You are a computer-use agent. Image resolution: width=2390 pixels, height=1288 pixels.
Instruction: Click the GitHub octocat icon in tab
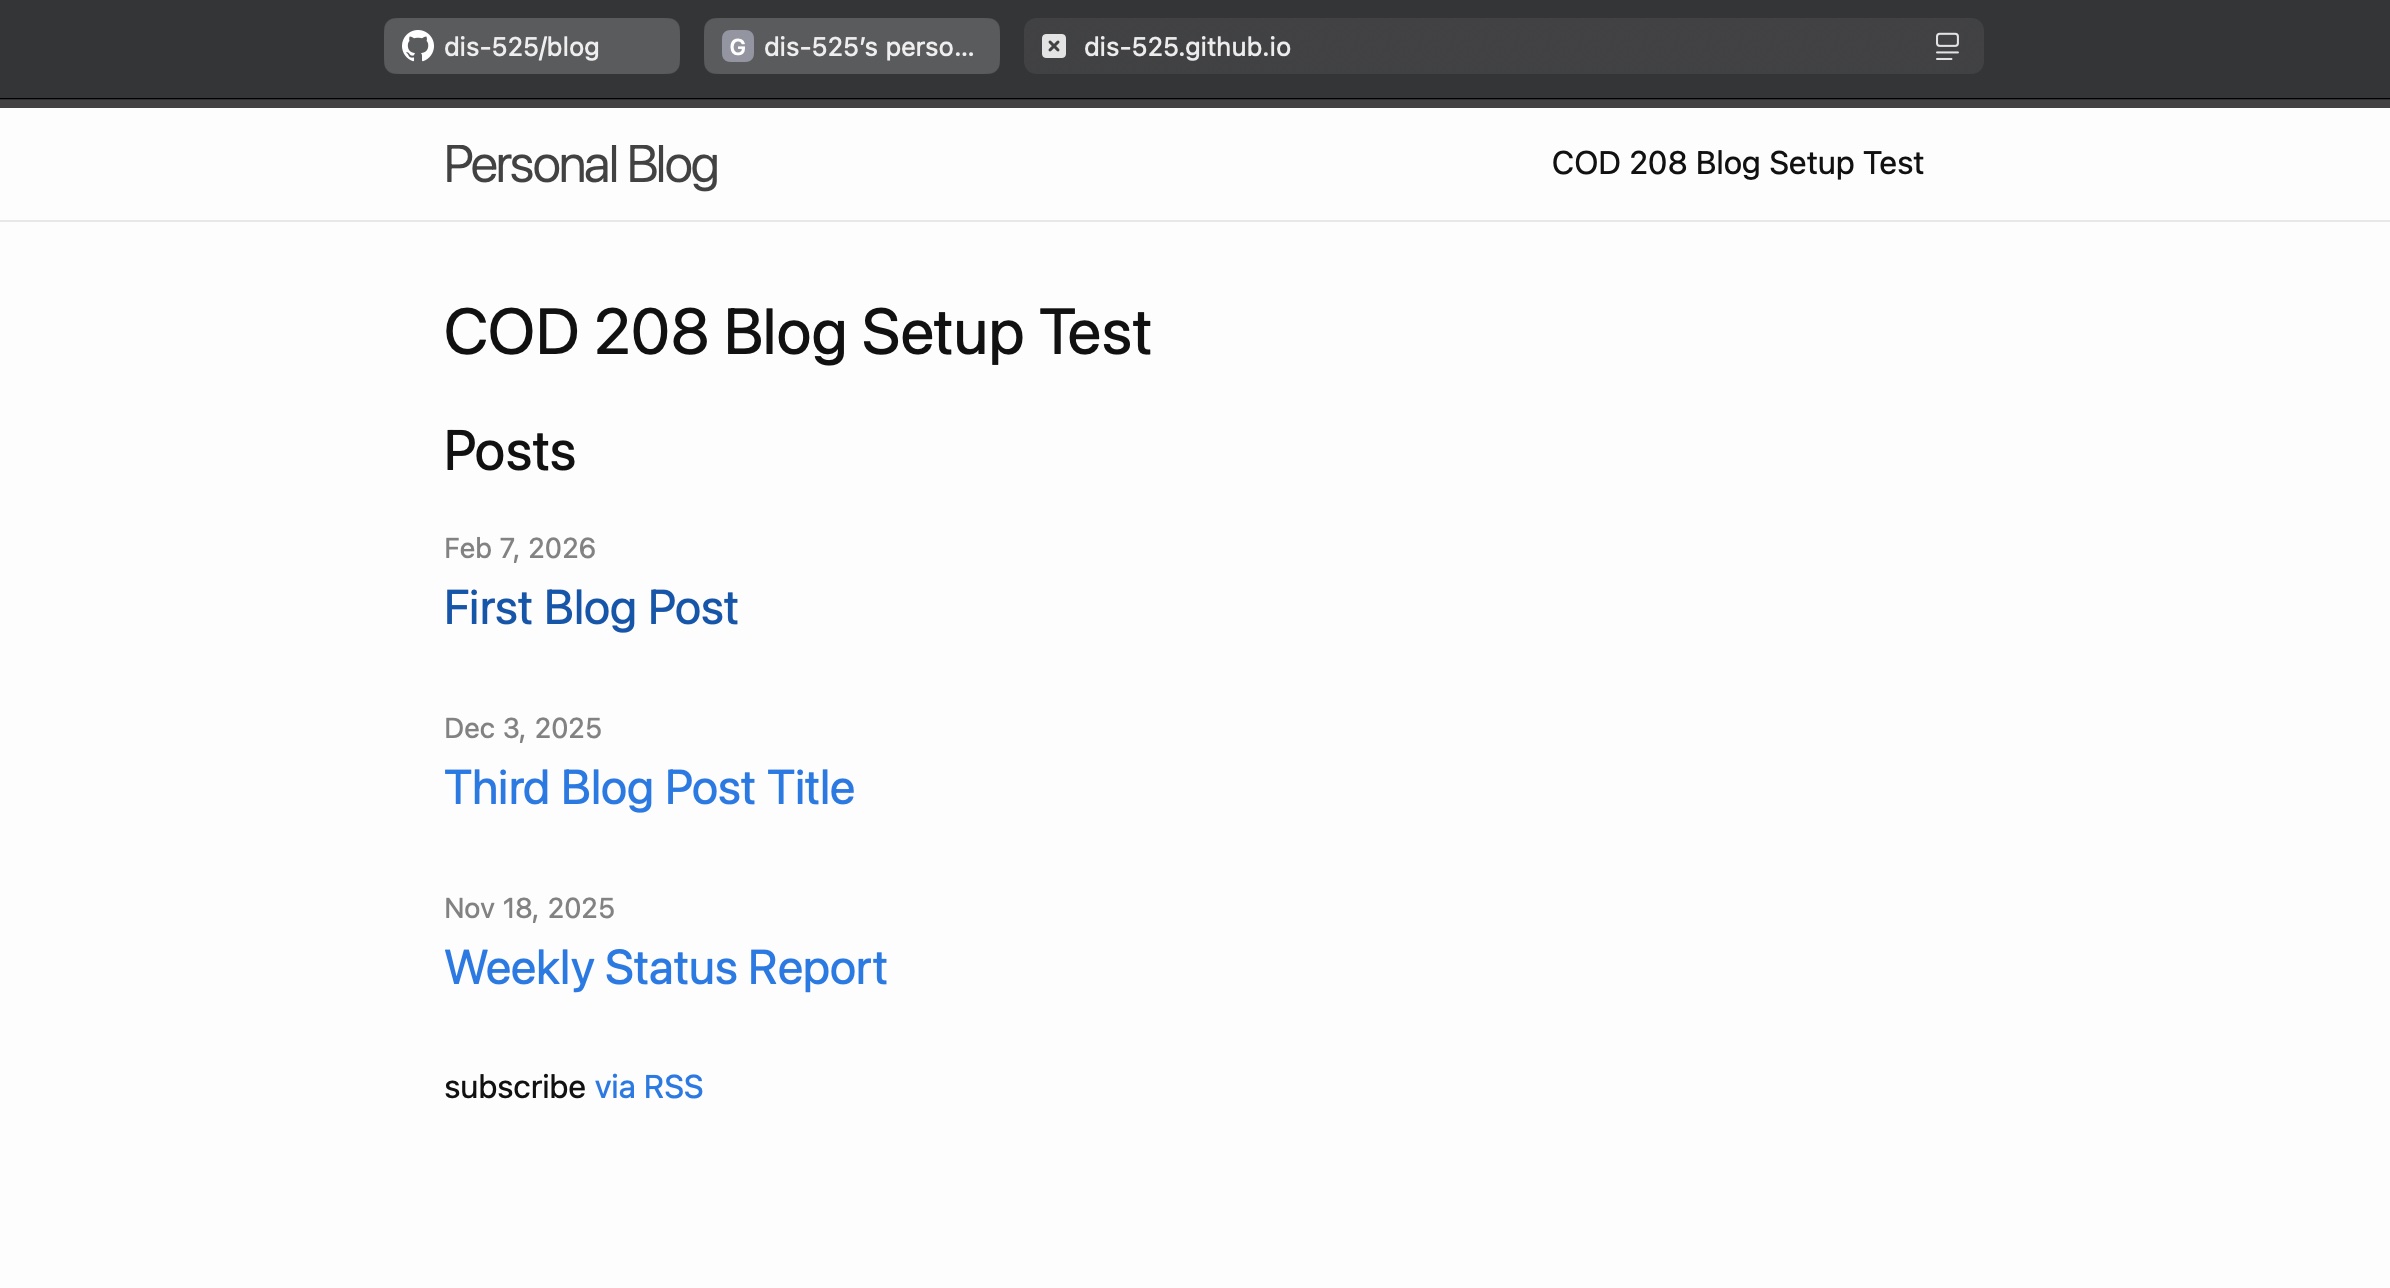417,46
